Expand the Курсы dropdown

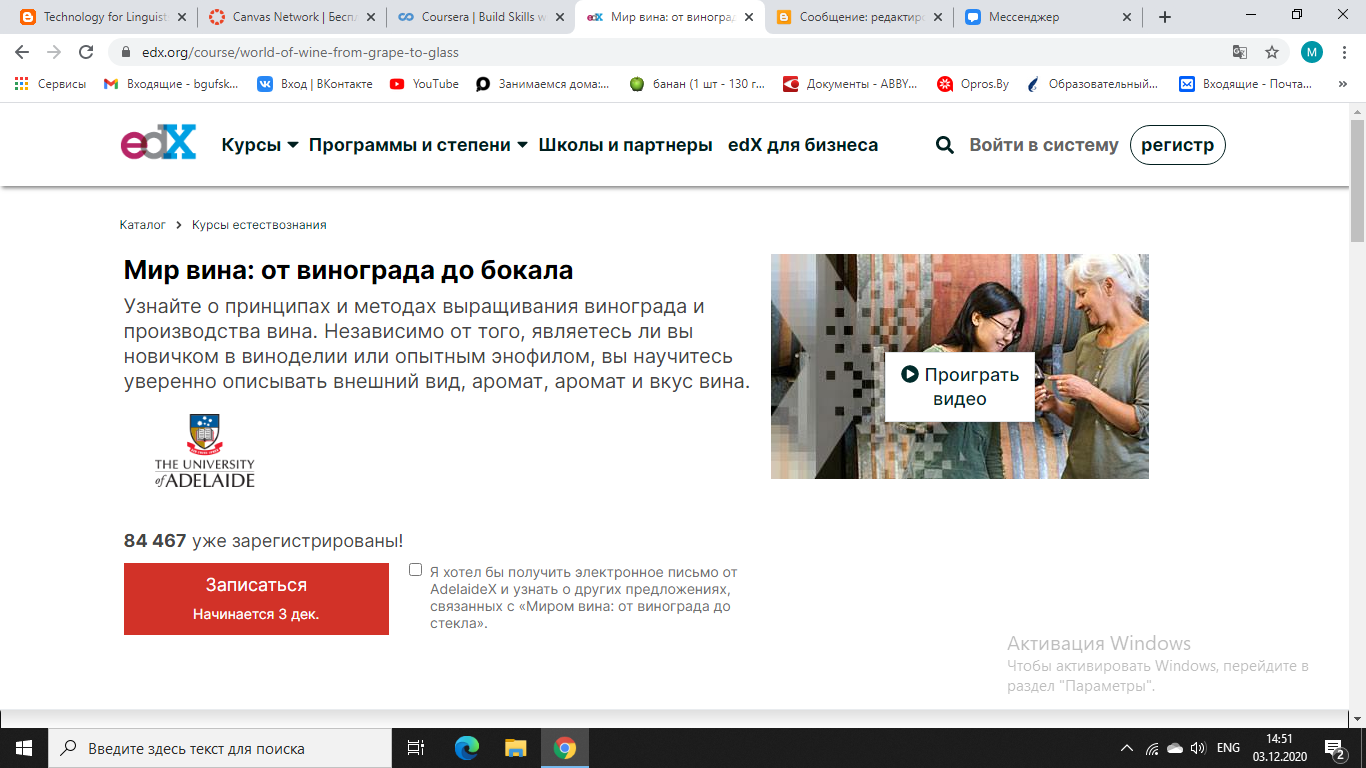(x=260, y=145)
